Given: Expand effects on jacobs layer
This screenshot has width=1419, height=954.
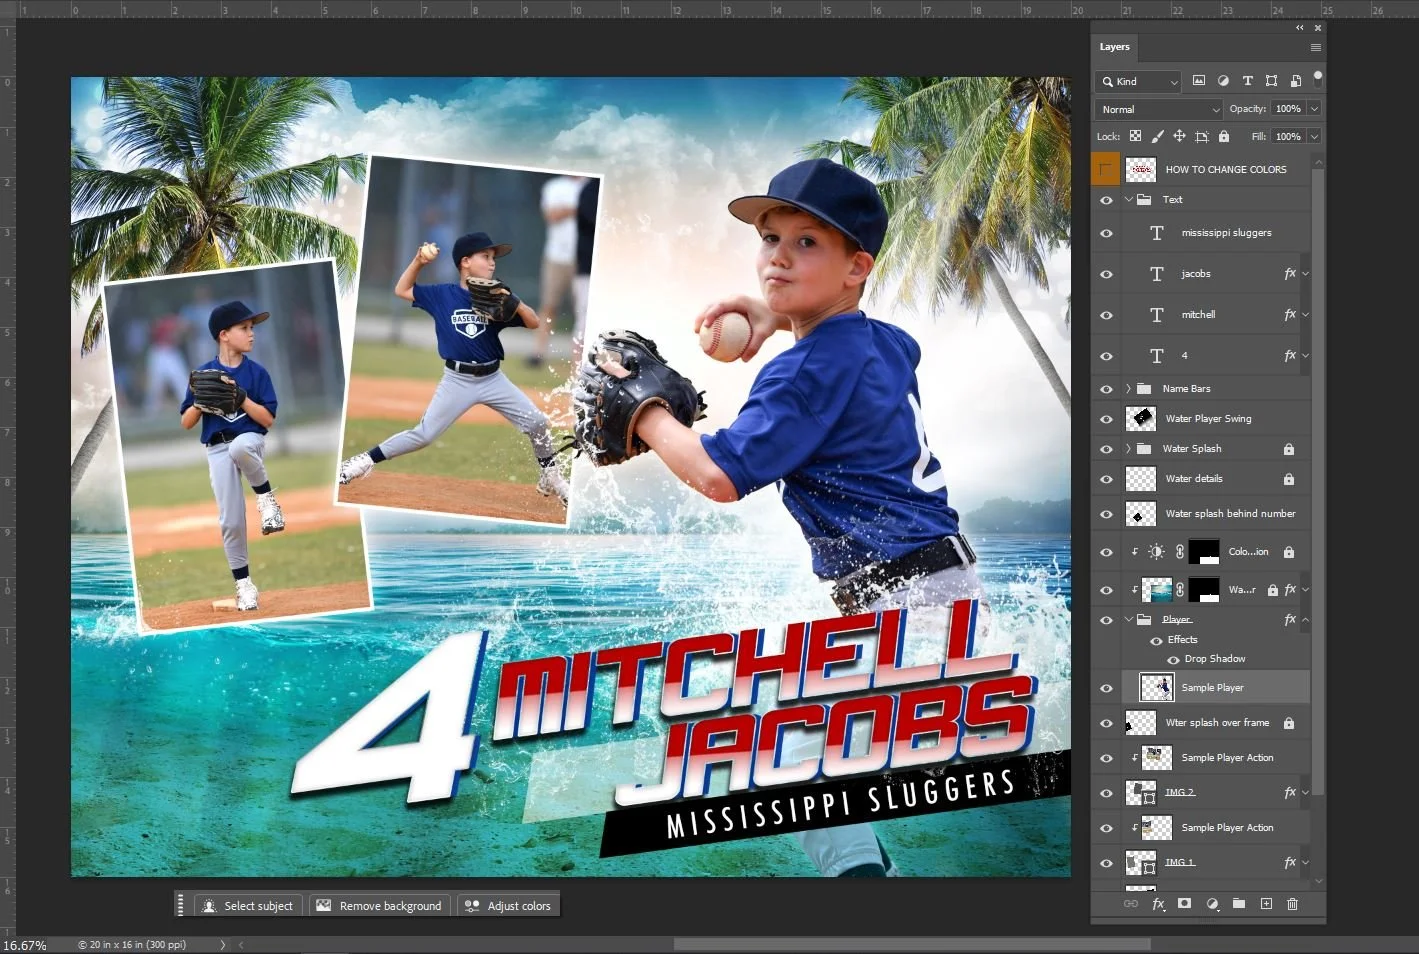Looking at the screenshot, I should pyautogui.click(x=1305, y=274).
